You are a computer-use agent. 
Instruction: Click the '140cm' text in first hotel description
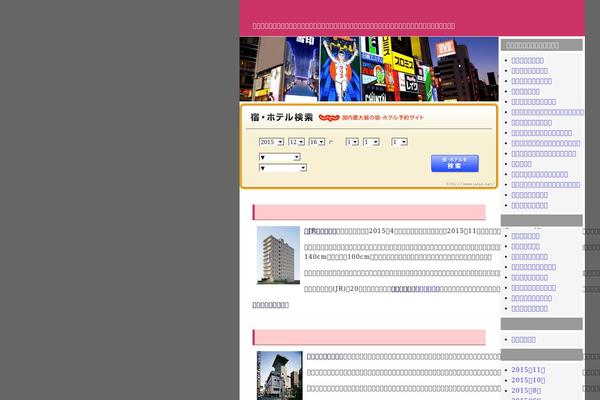(315, 257)
